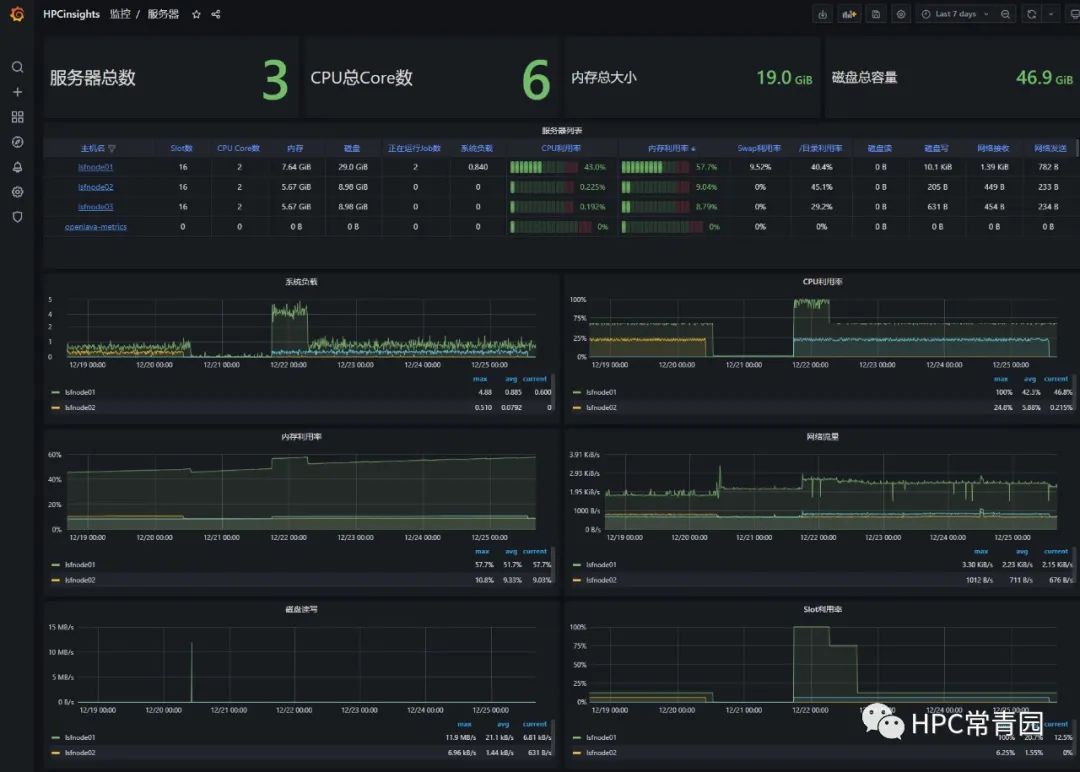The width and height of the screenshot is (1080, 772).
Task: Refresh the dashboard
Action: [1031, 14]
